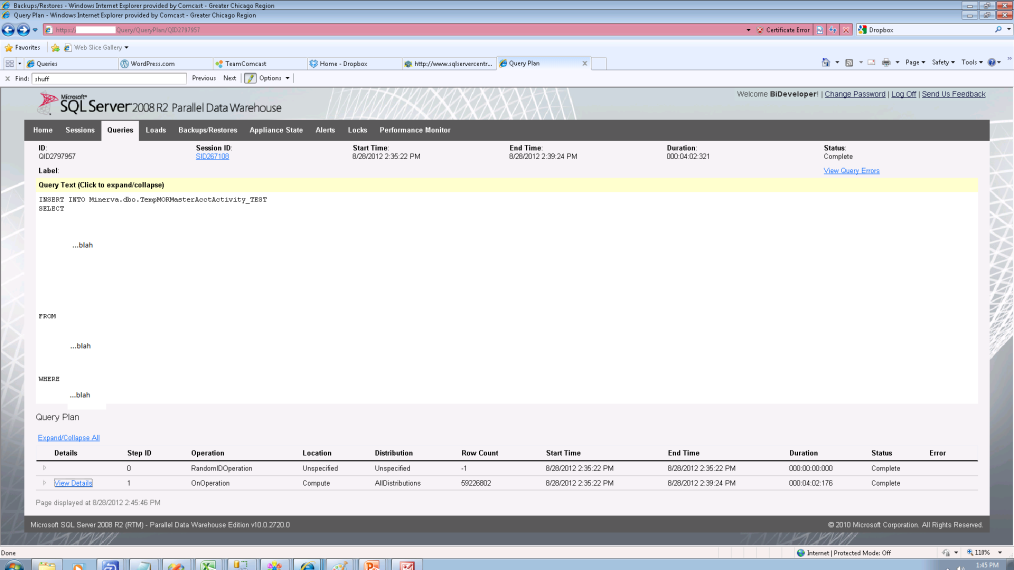Open the recent pages dropdown beside Forward
This screenshot has width=1014, height=570.
(35, 30)
